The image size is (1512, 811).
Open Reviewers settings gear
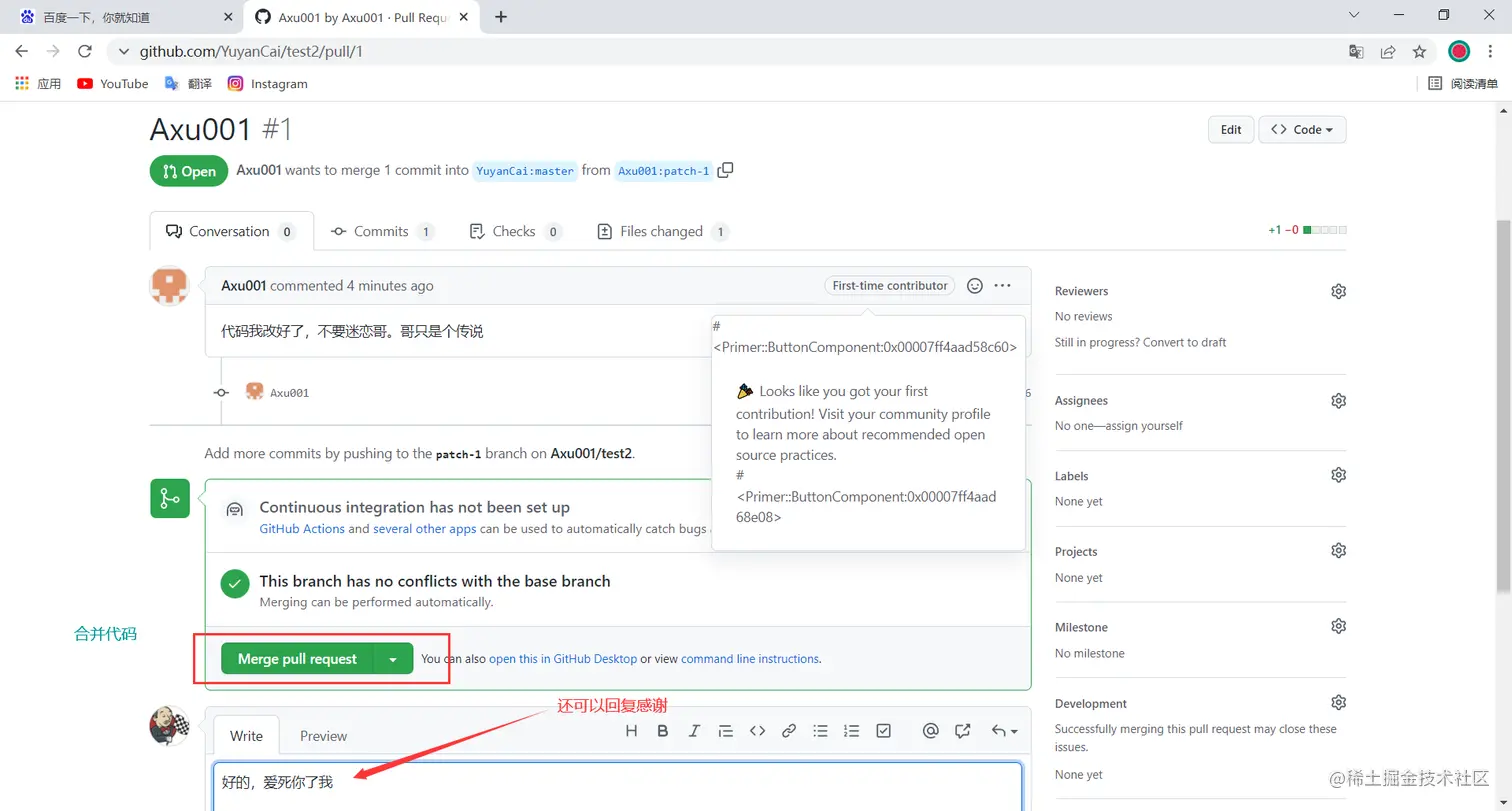(1338, 291)
